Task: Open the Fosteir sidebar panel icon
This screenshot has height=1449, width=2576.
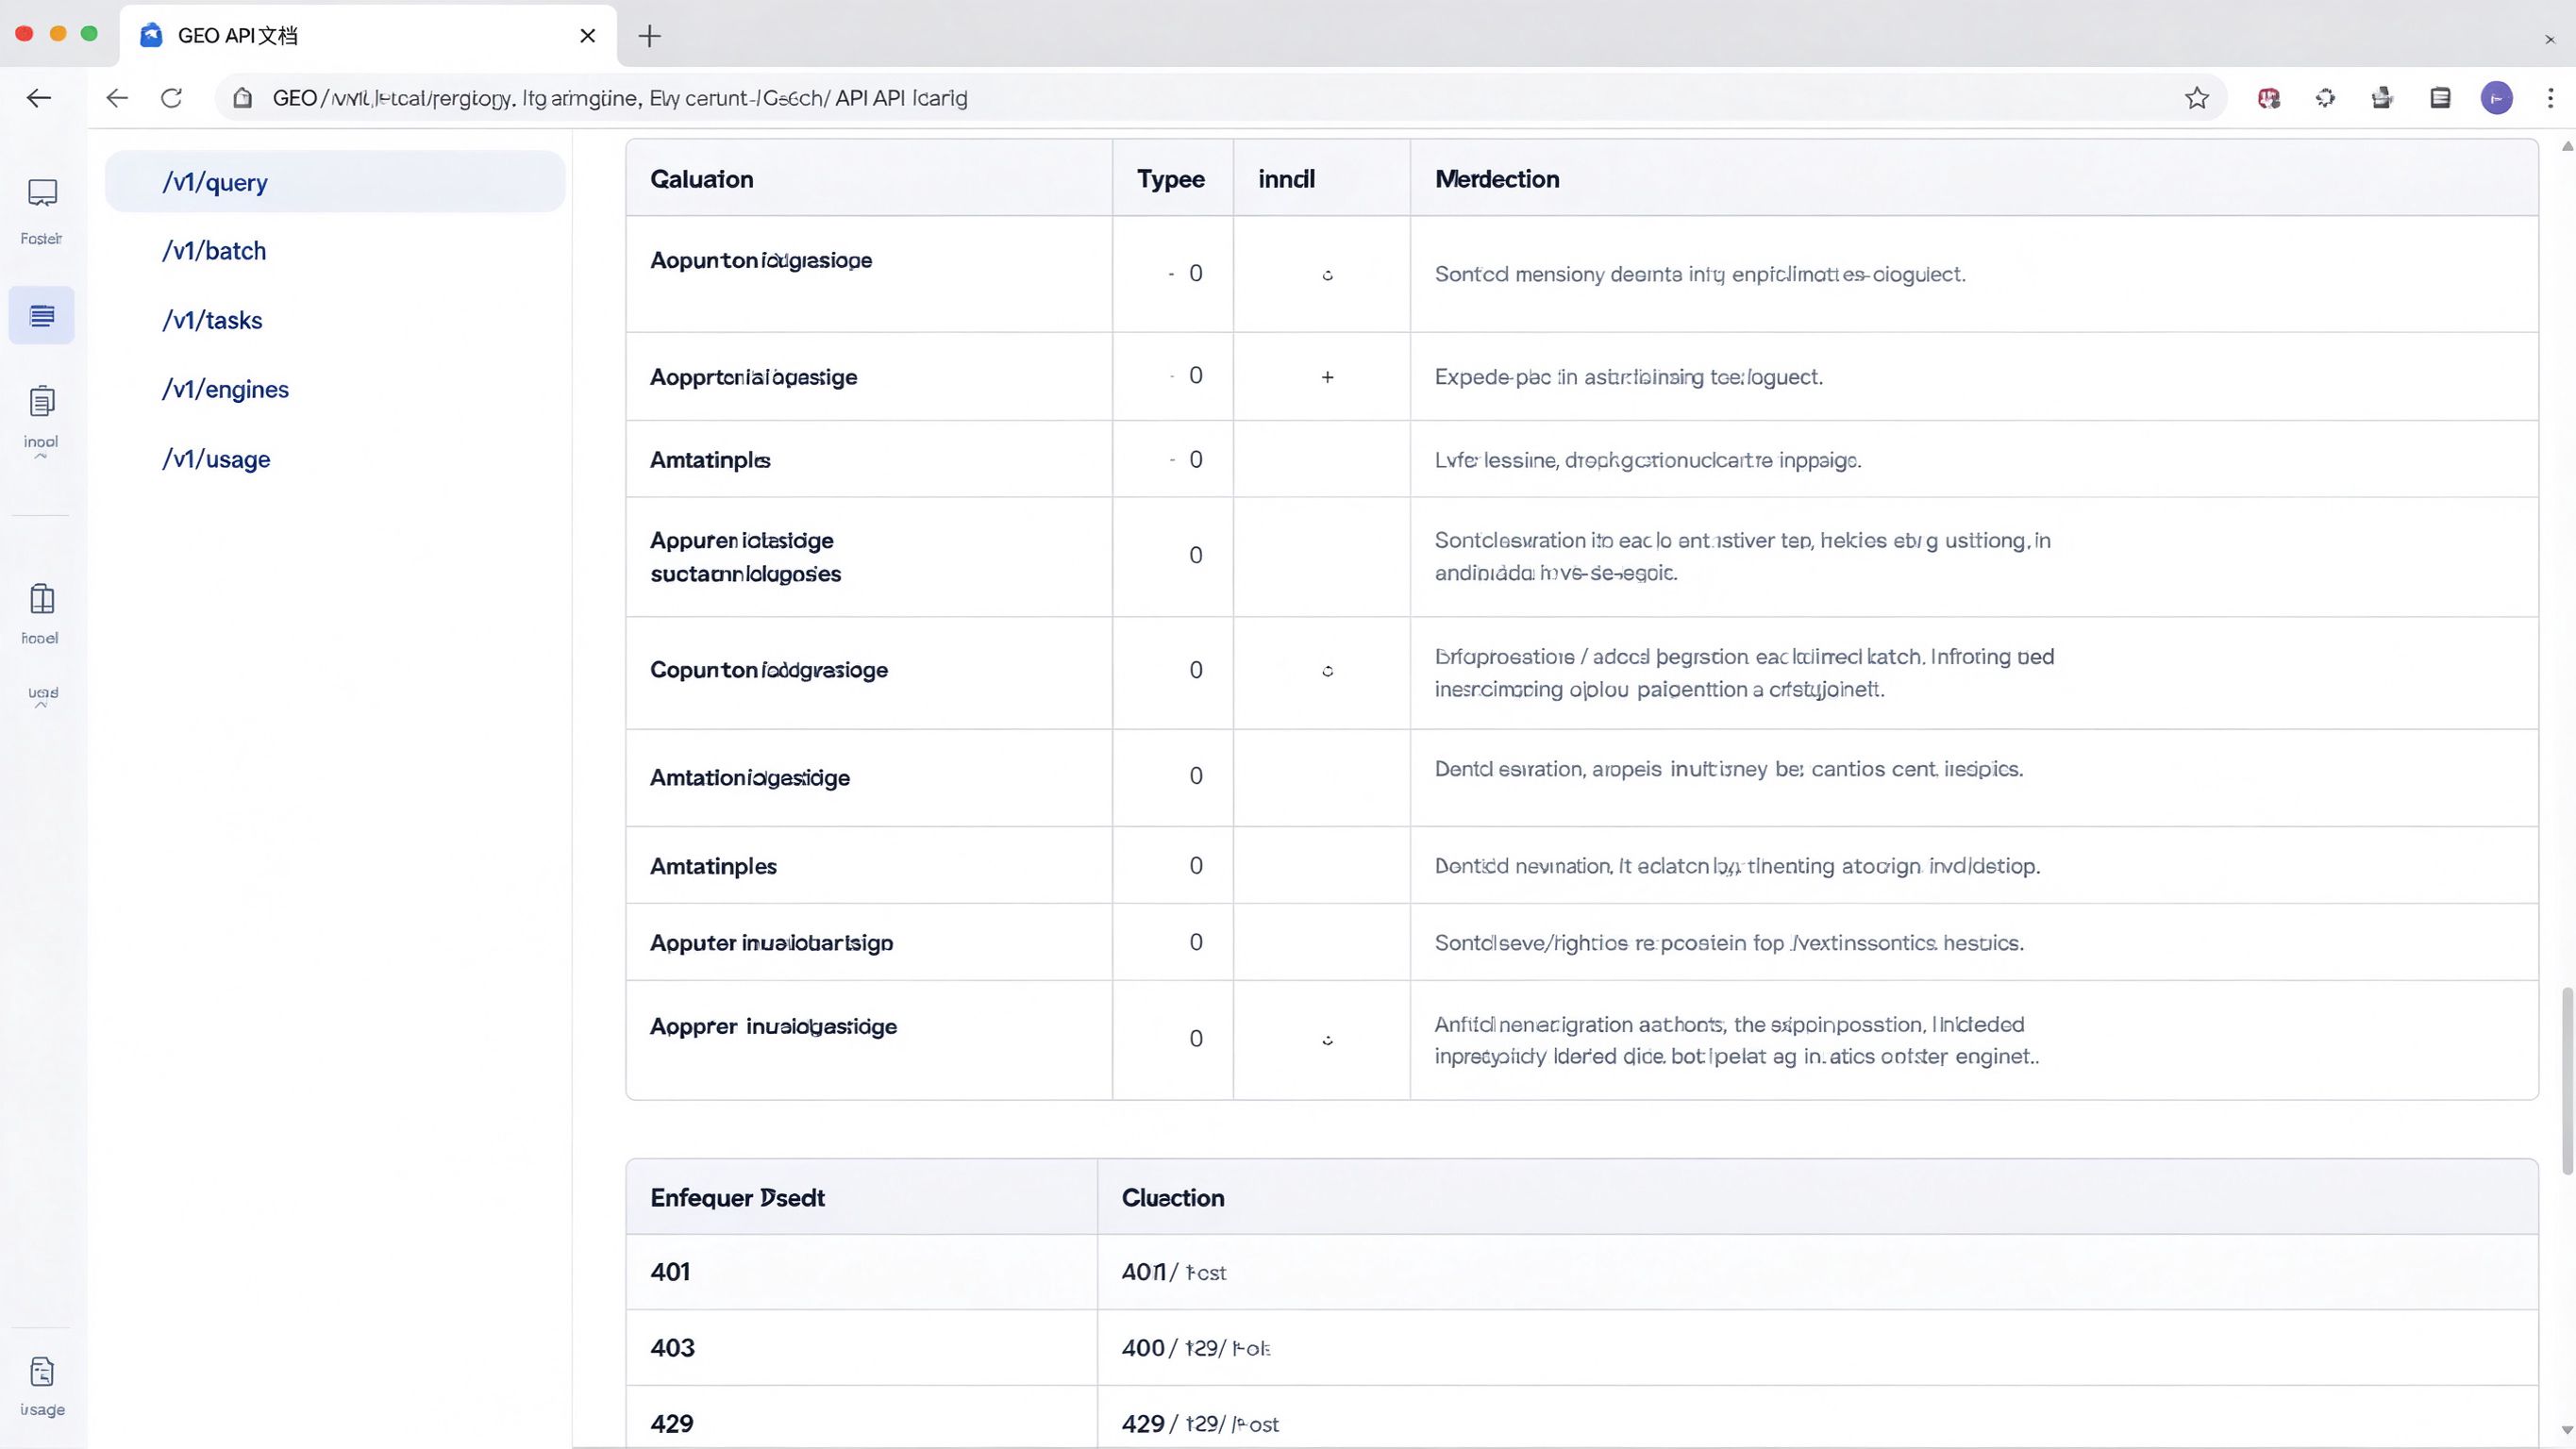Action: coord(42,192)
